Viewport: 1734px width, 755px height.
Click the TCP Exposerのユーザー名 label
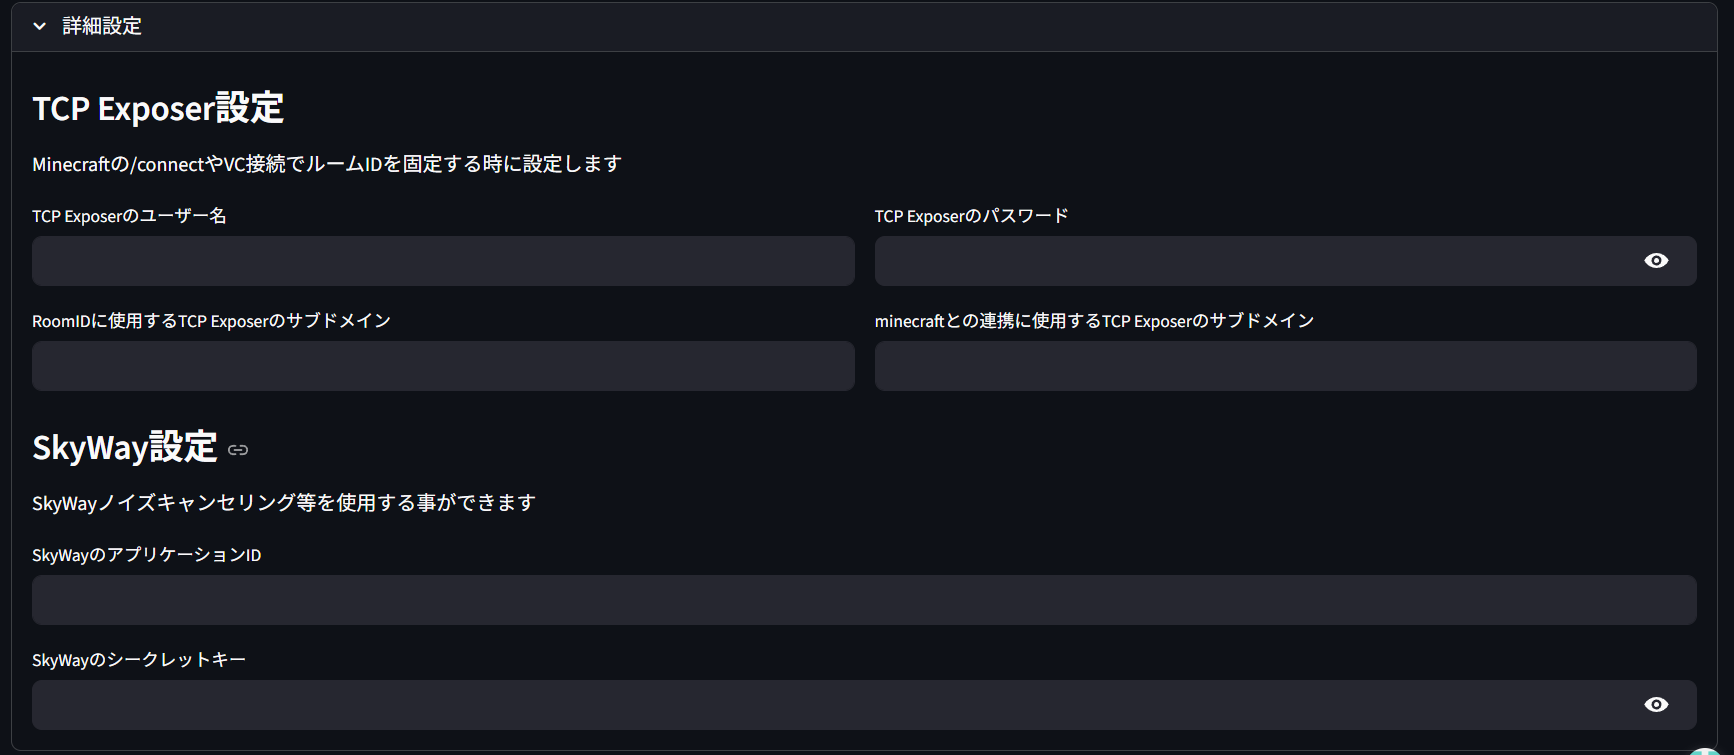129,216
